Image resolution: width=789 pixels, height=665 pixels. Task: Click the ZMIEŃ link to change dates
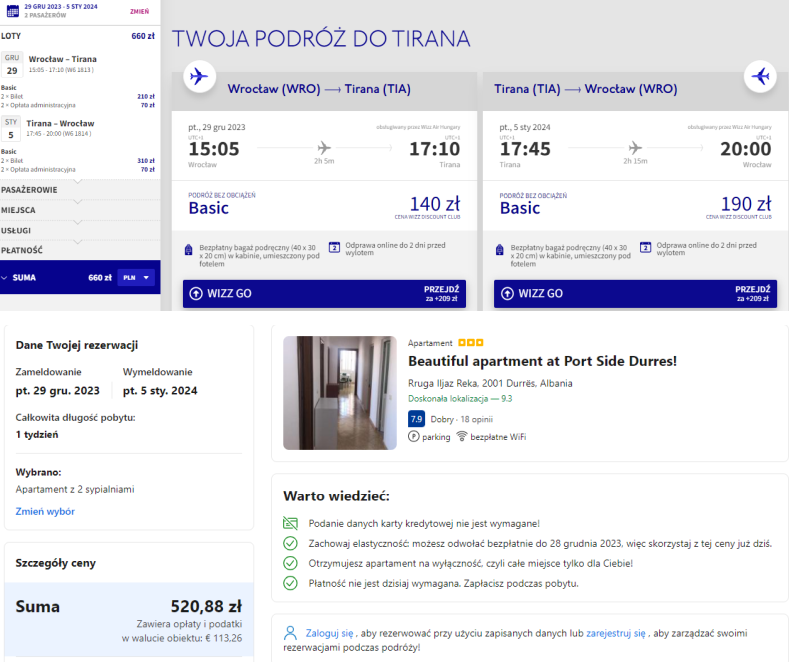point(140,12)
